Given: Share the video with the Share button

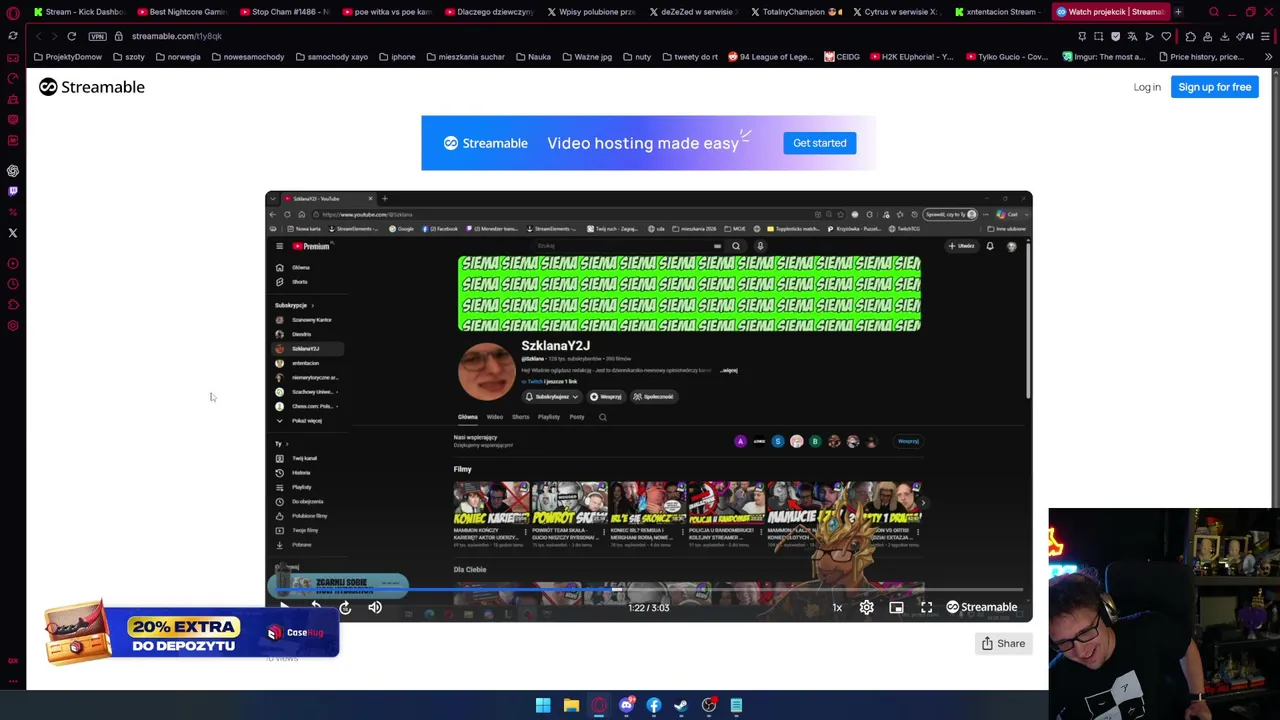Looking at the screenshot, I should pos(1003,643).
